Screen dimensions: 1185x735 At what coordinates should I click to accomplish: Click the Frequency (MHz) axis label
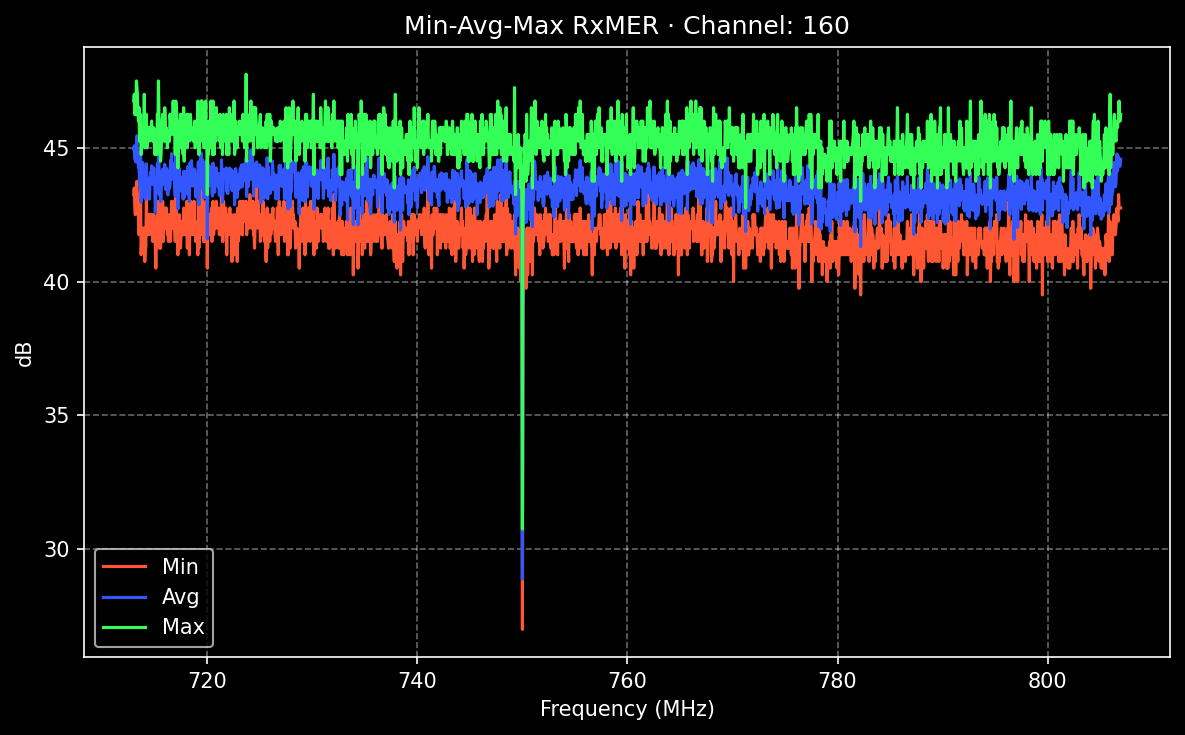627,708
